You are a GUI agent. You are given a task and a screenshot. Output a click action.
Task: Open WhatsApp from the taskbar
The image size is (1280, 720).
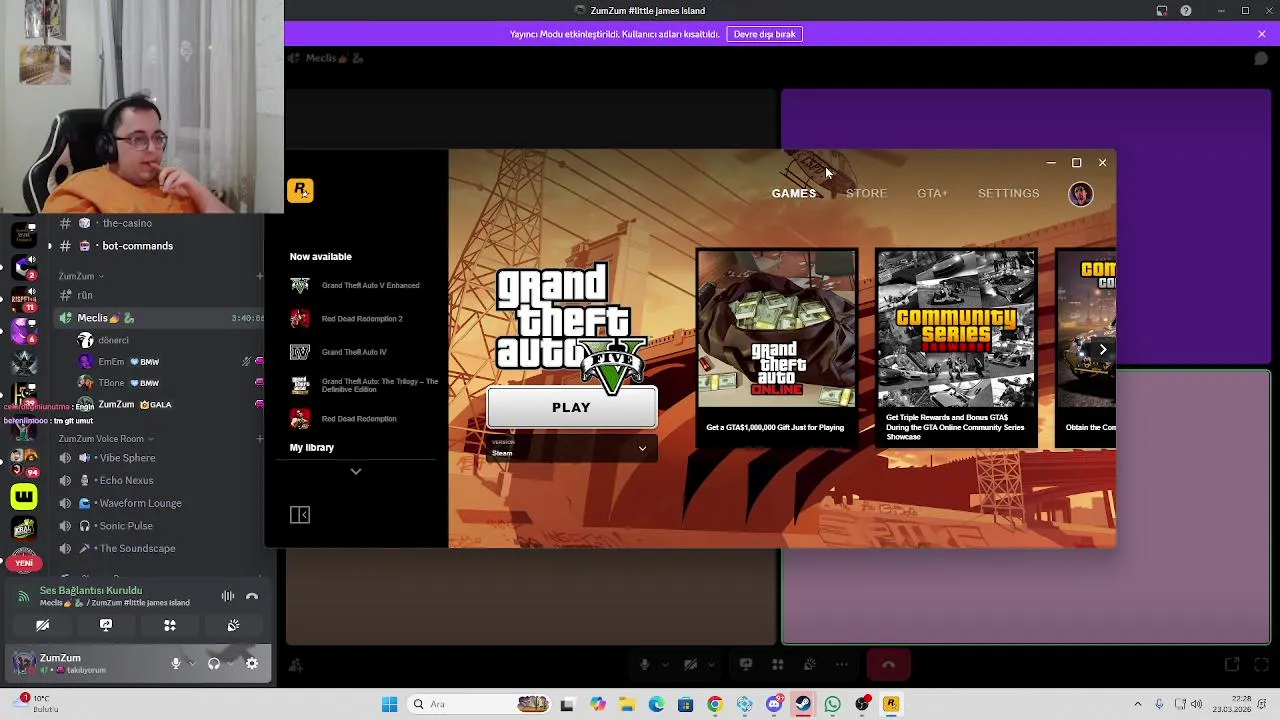(832, 705)
